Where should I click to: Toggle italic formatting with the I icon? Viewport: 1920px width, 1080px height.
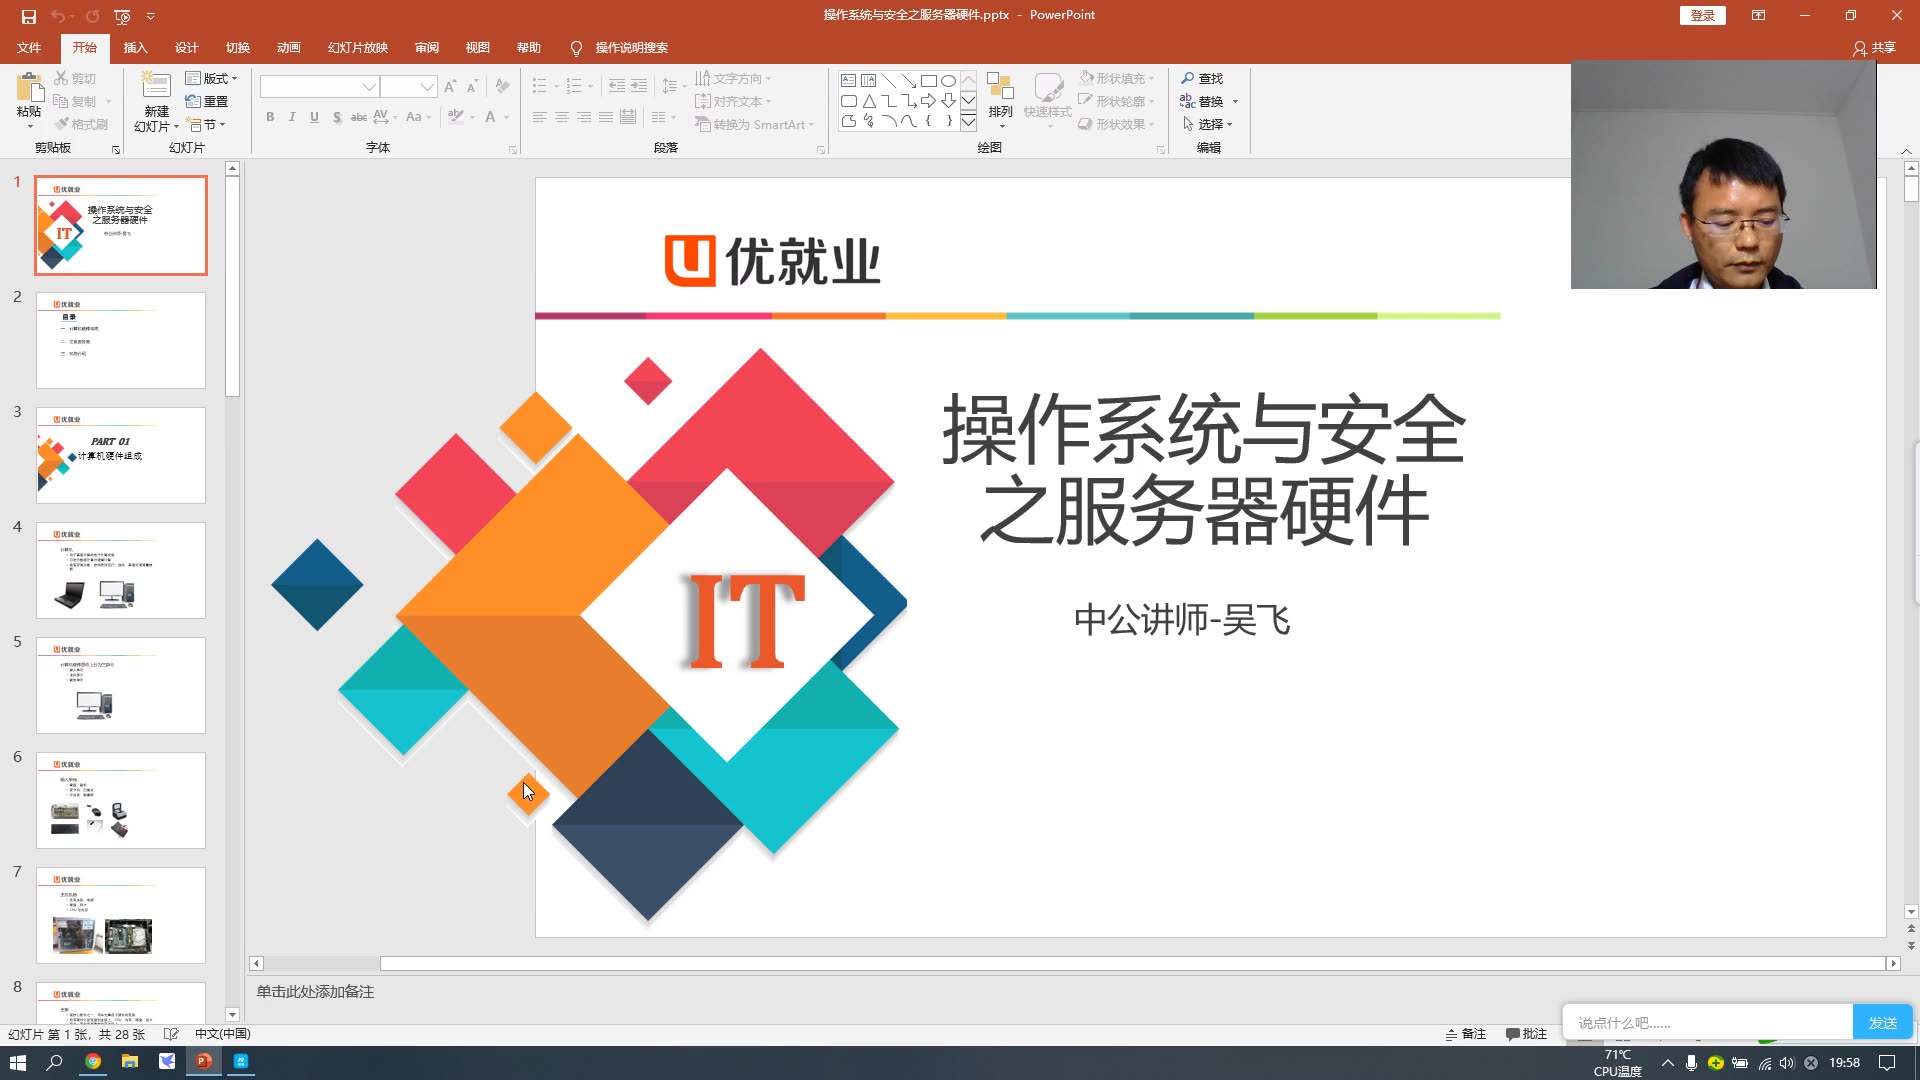tap(291, 117)
